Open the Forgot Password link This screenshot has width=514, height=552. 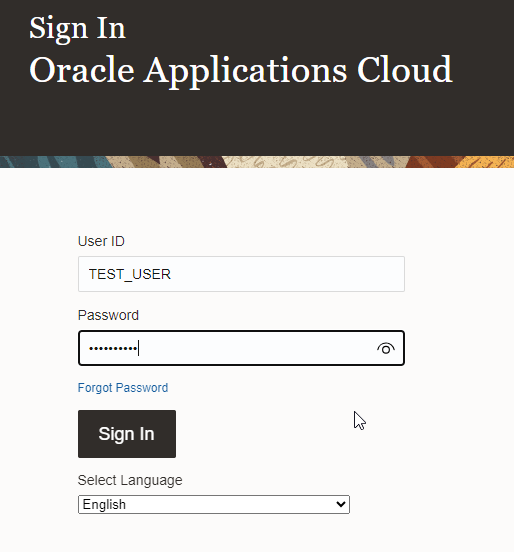click(x=123, y=388)
